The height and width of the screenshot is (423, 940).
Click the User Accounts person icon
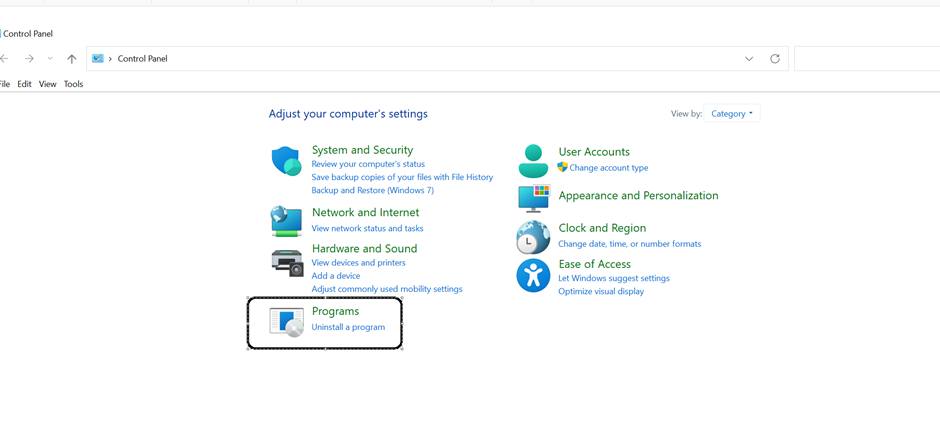point(533,161)
